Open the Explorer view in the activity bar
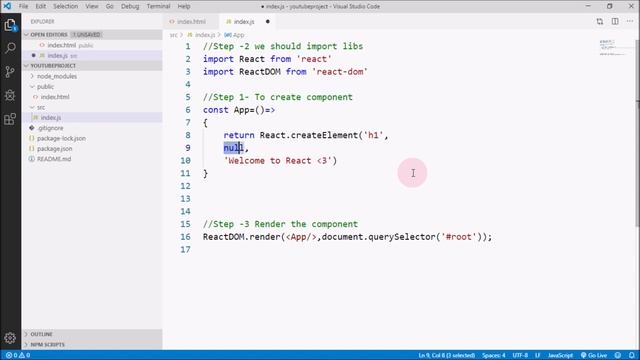The width and height of the screenshot is (640, 360). 10,25
